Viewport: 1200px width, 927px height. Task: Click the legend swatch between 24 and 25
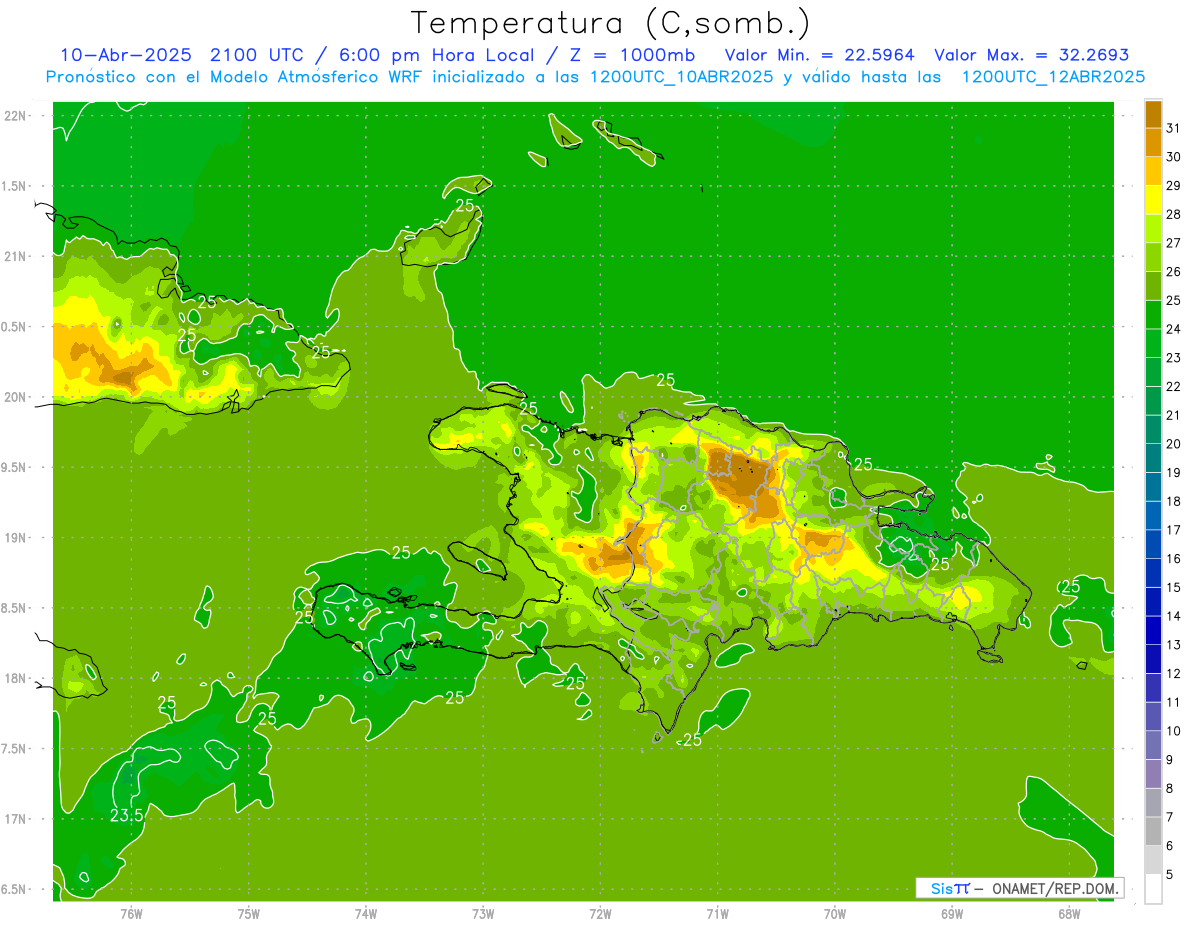point(1153,314)
